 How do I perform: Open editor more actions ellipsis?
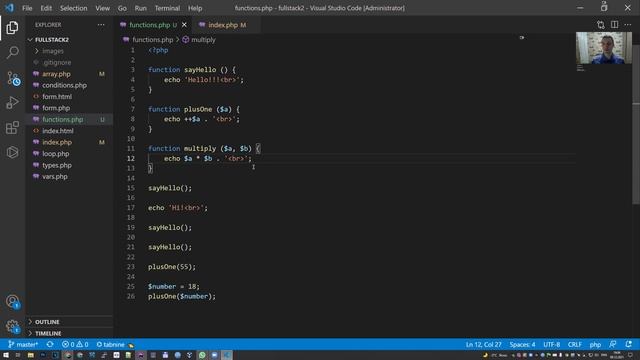point(628,25)
